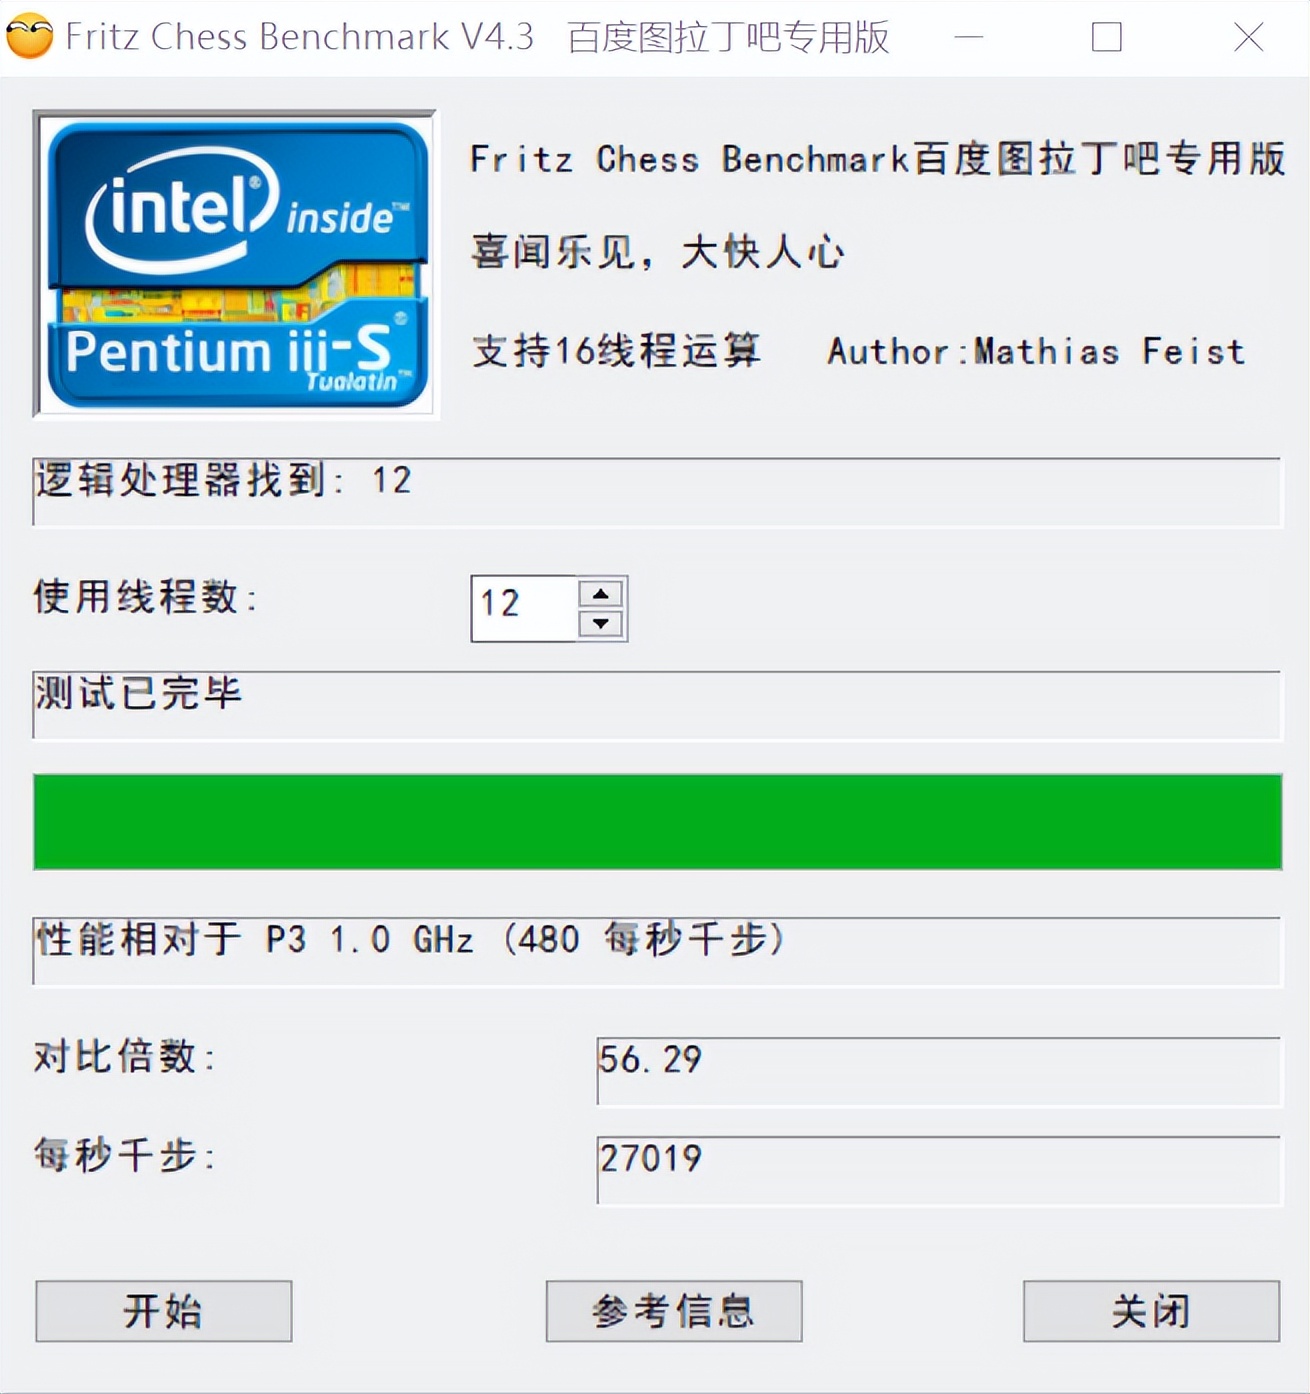Click the Intel Pentium III-S logo image
This screenshot has width=1310, height=1394.
click(237, 265)
